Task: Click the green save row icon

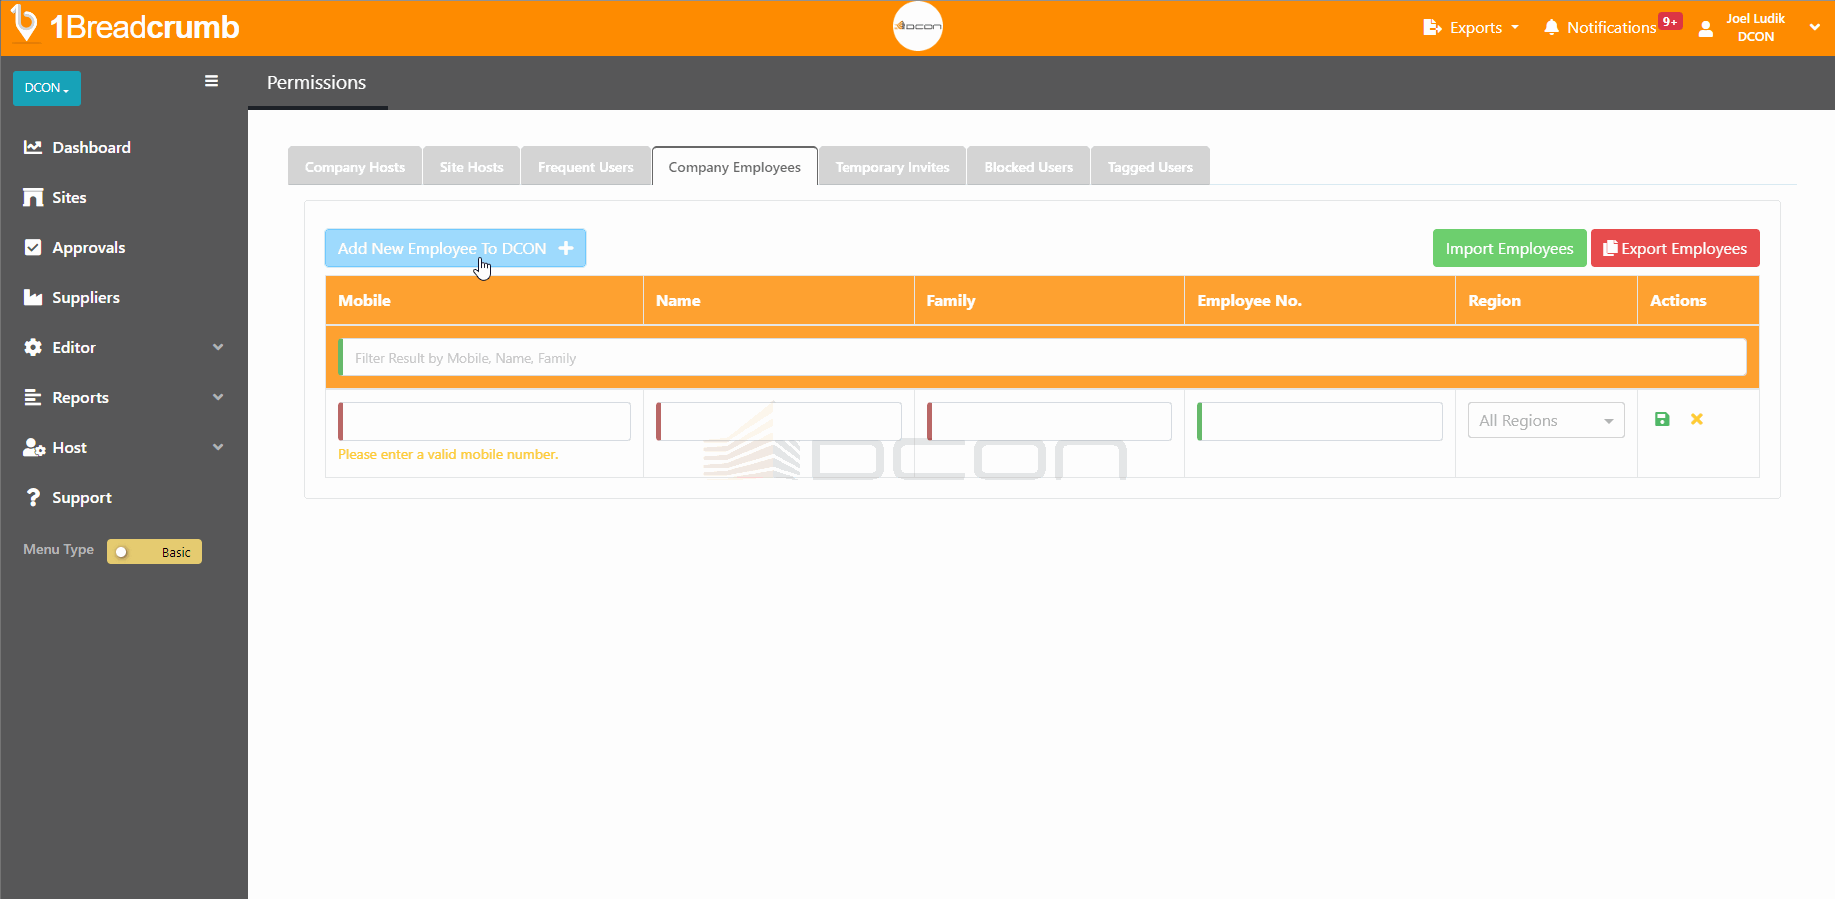Action: pos(1661,420)
